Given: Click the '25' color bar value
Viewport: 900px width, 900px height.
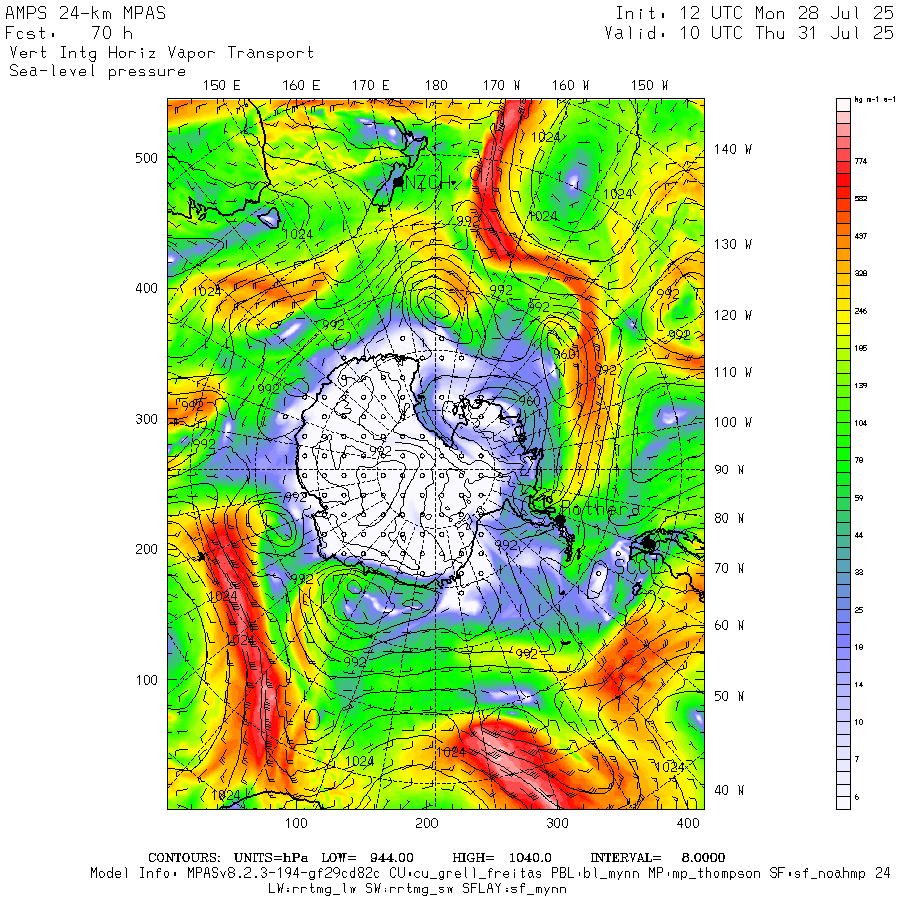Looking at the screenshot, I should pyautogui.click(x=859, y=610).
